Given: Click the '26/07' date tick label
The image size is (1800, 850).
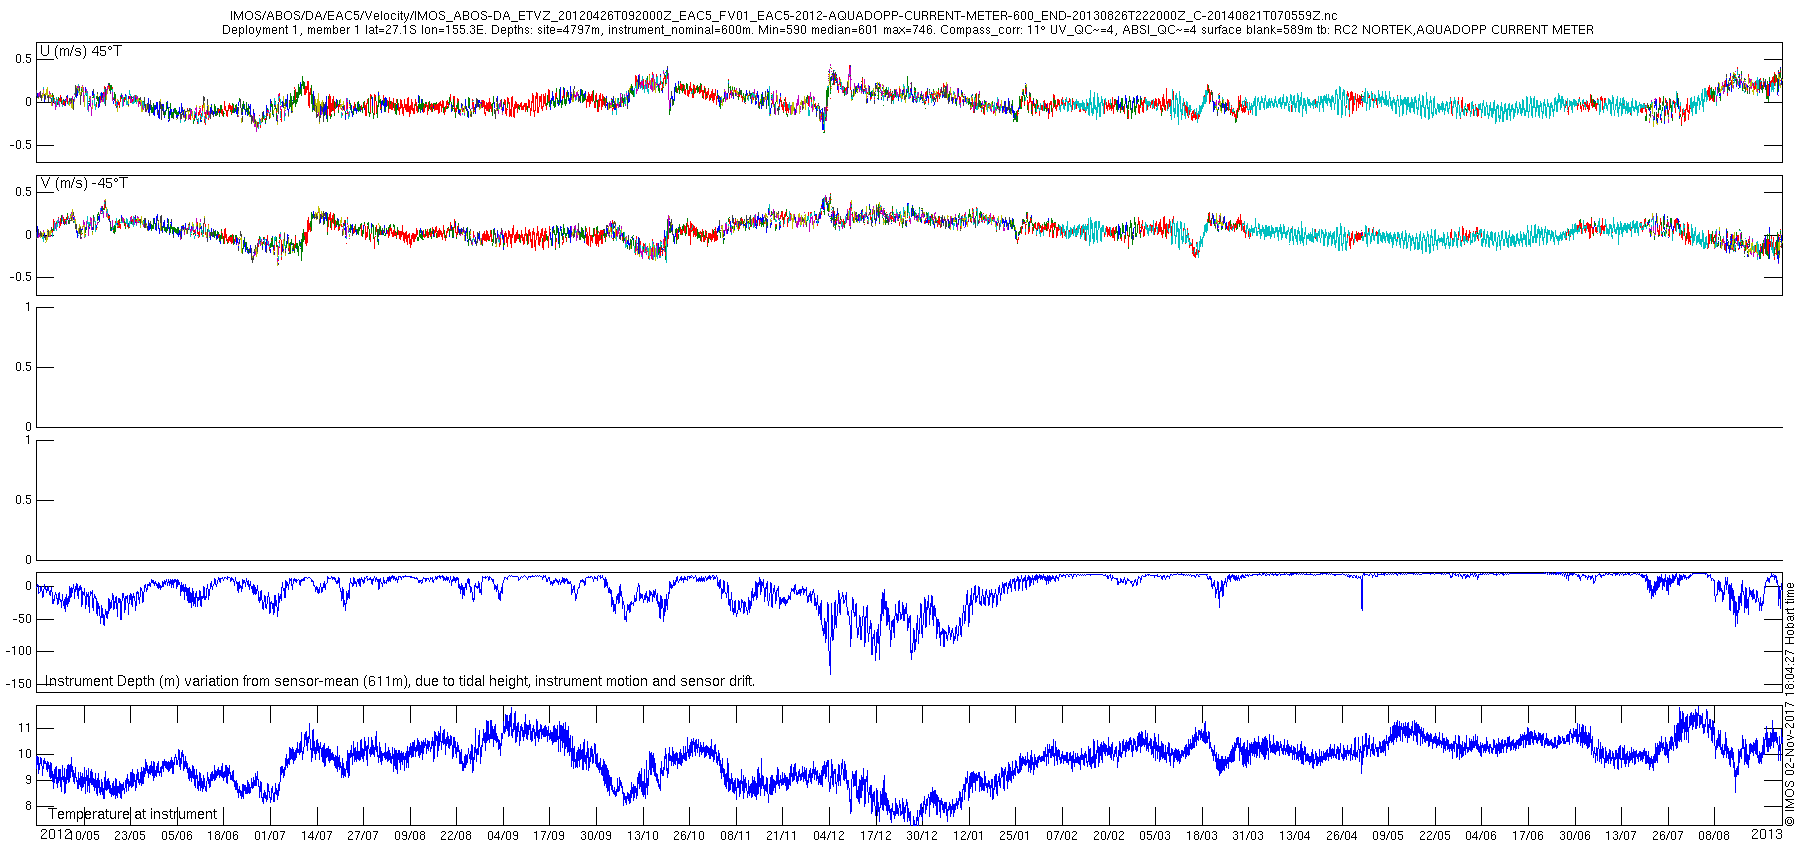Looking at the screenshot, I should tap(1668, 836).
